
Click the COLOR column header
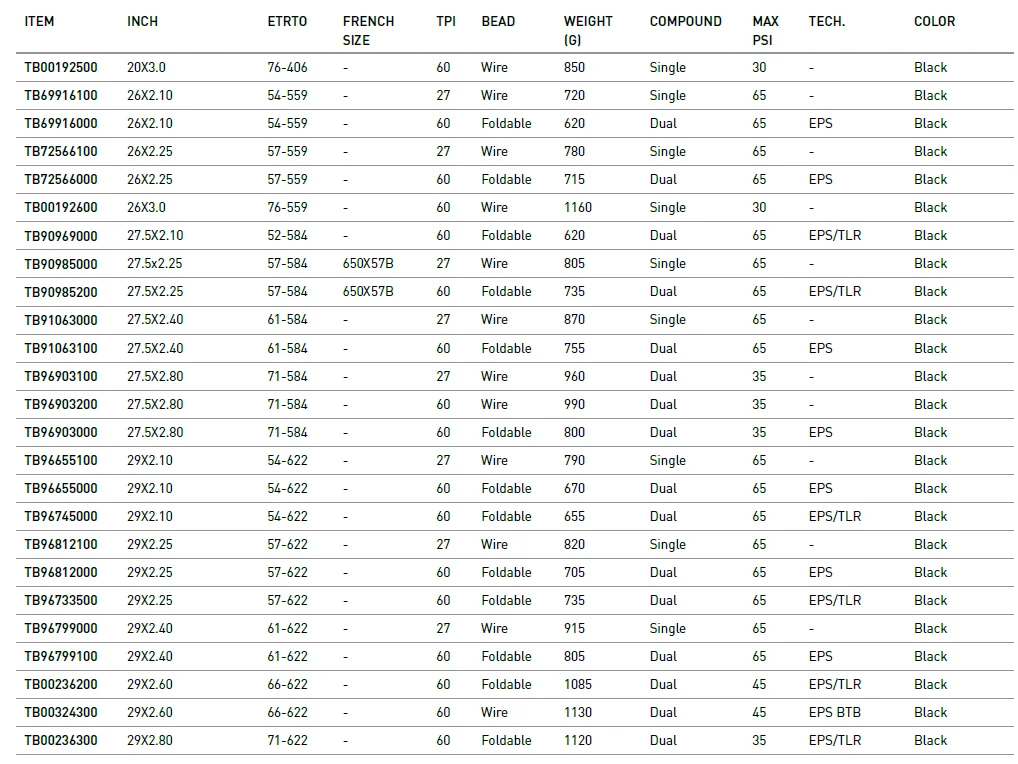(934, 21)
